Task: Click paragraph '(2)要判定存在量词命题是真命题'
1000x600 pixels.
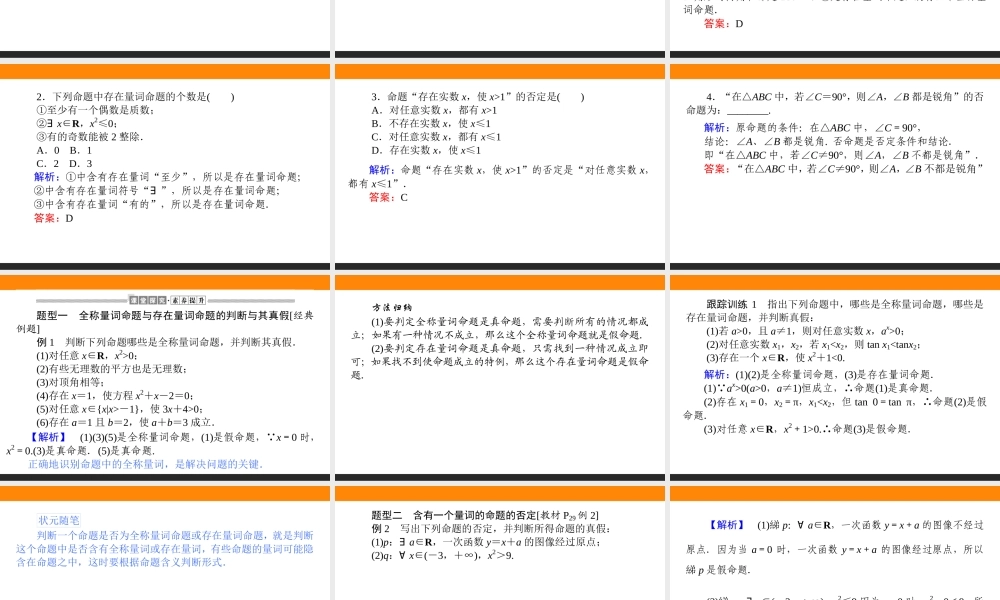Action: (x=500, y=362)
